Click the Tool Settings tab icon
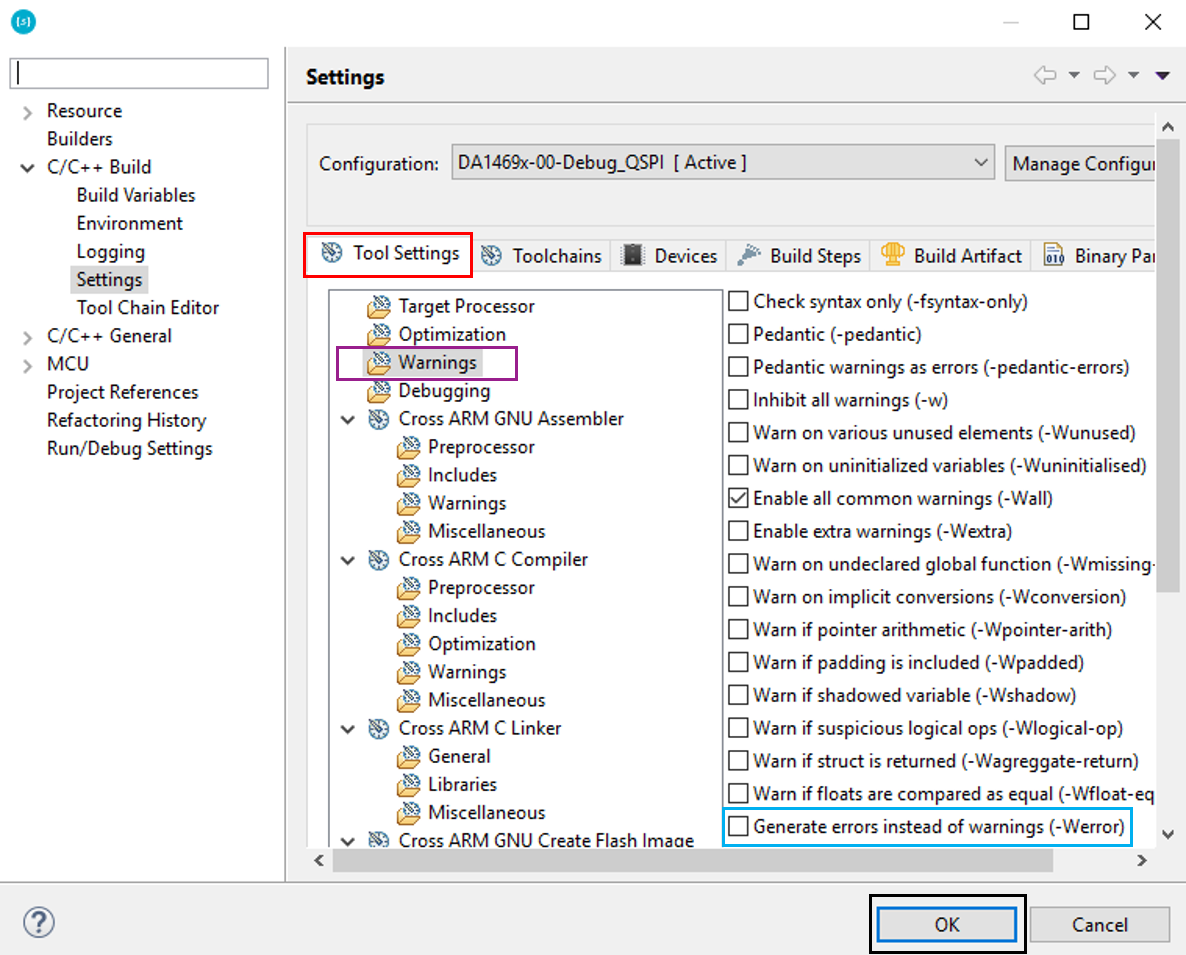The image size is (1186, 955). [x=331, y=253]
